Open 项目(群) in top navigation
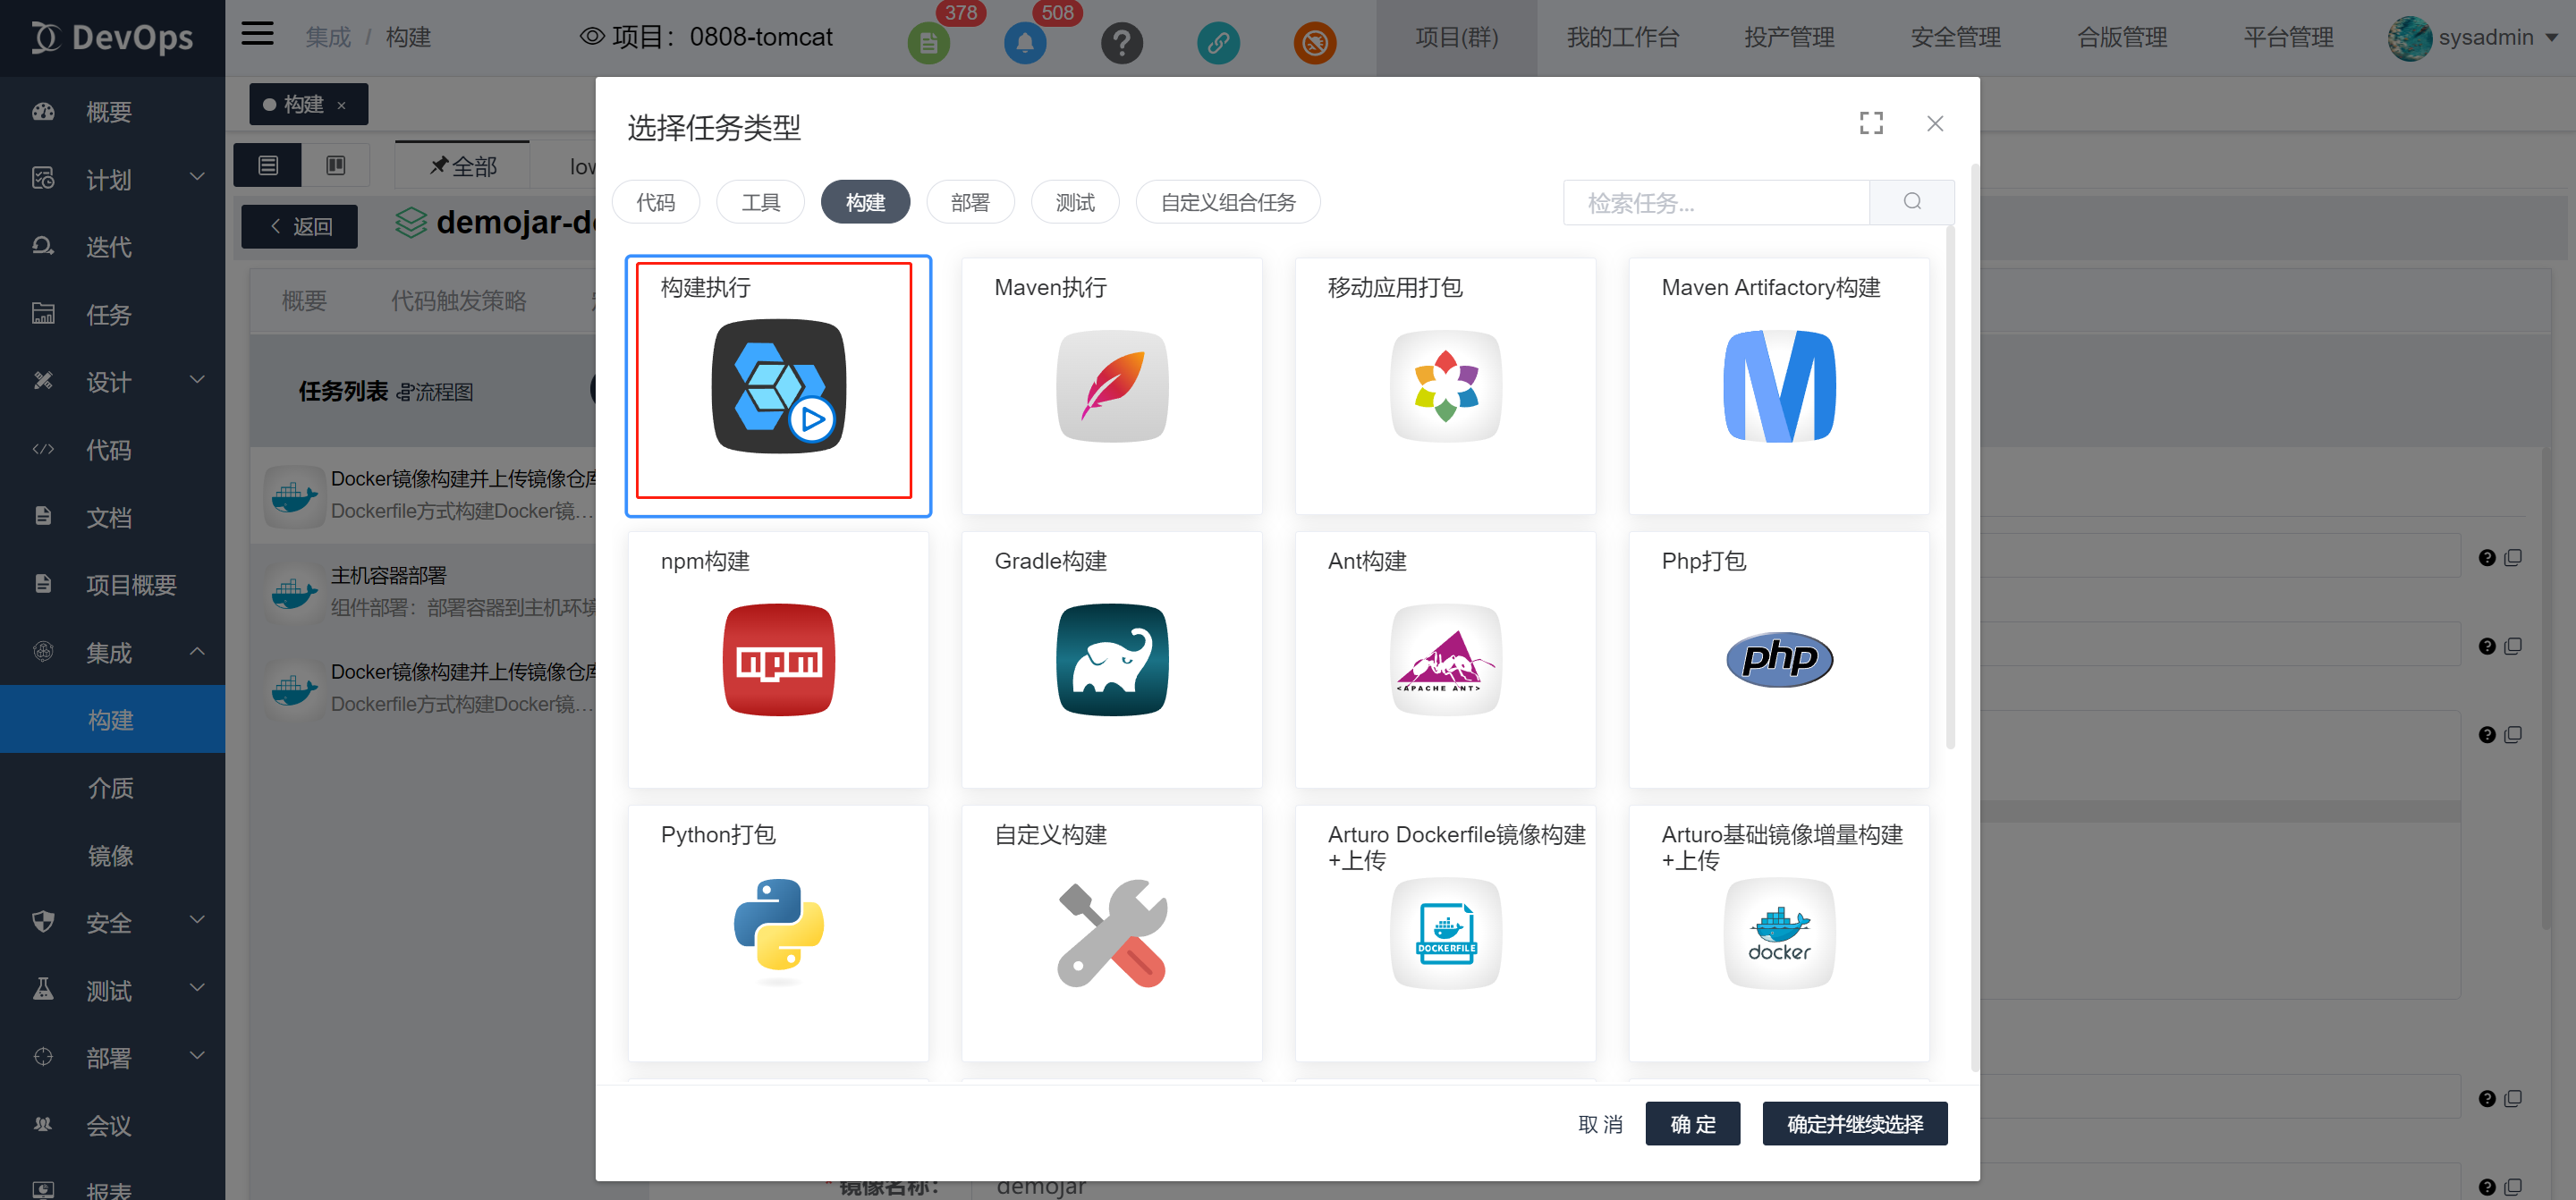The width and height of the screenshot is (2576, 1200). coord(1456,38)
